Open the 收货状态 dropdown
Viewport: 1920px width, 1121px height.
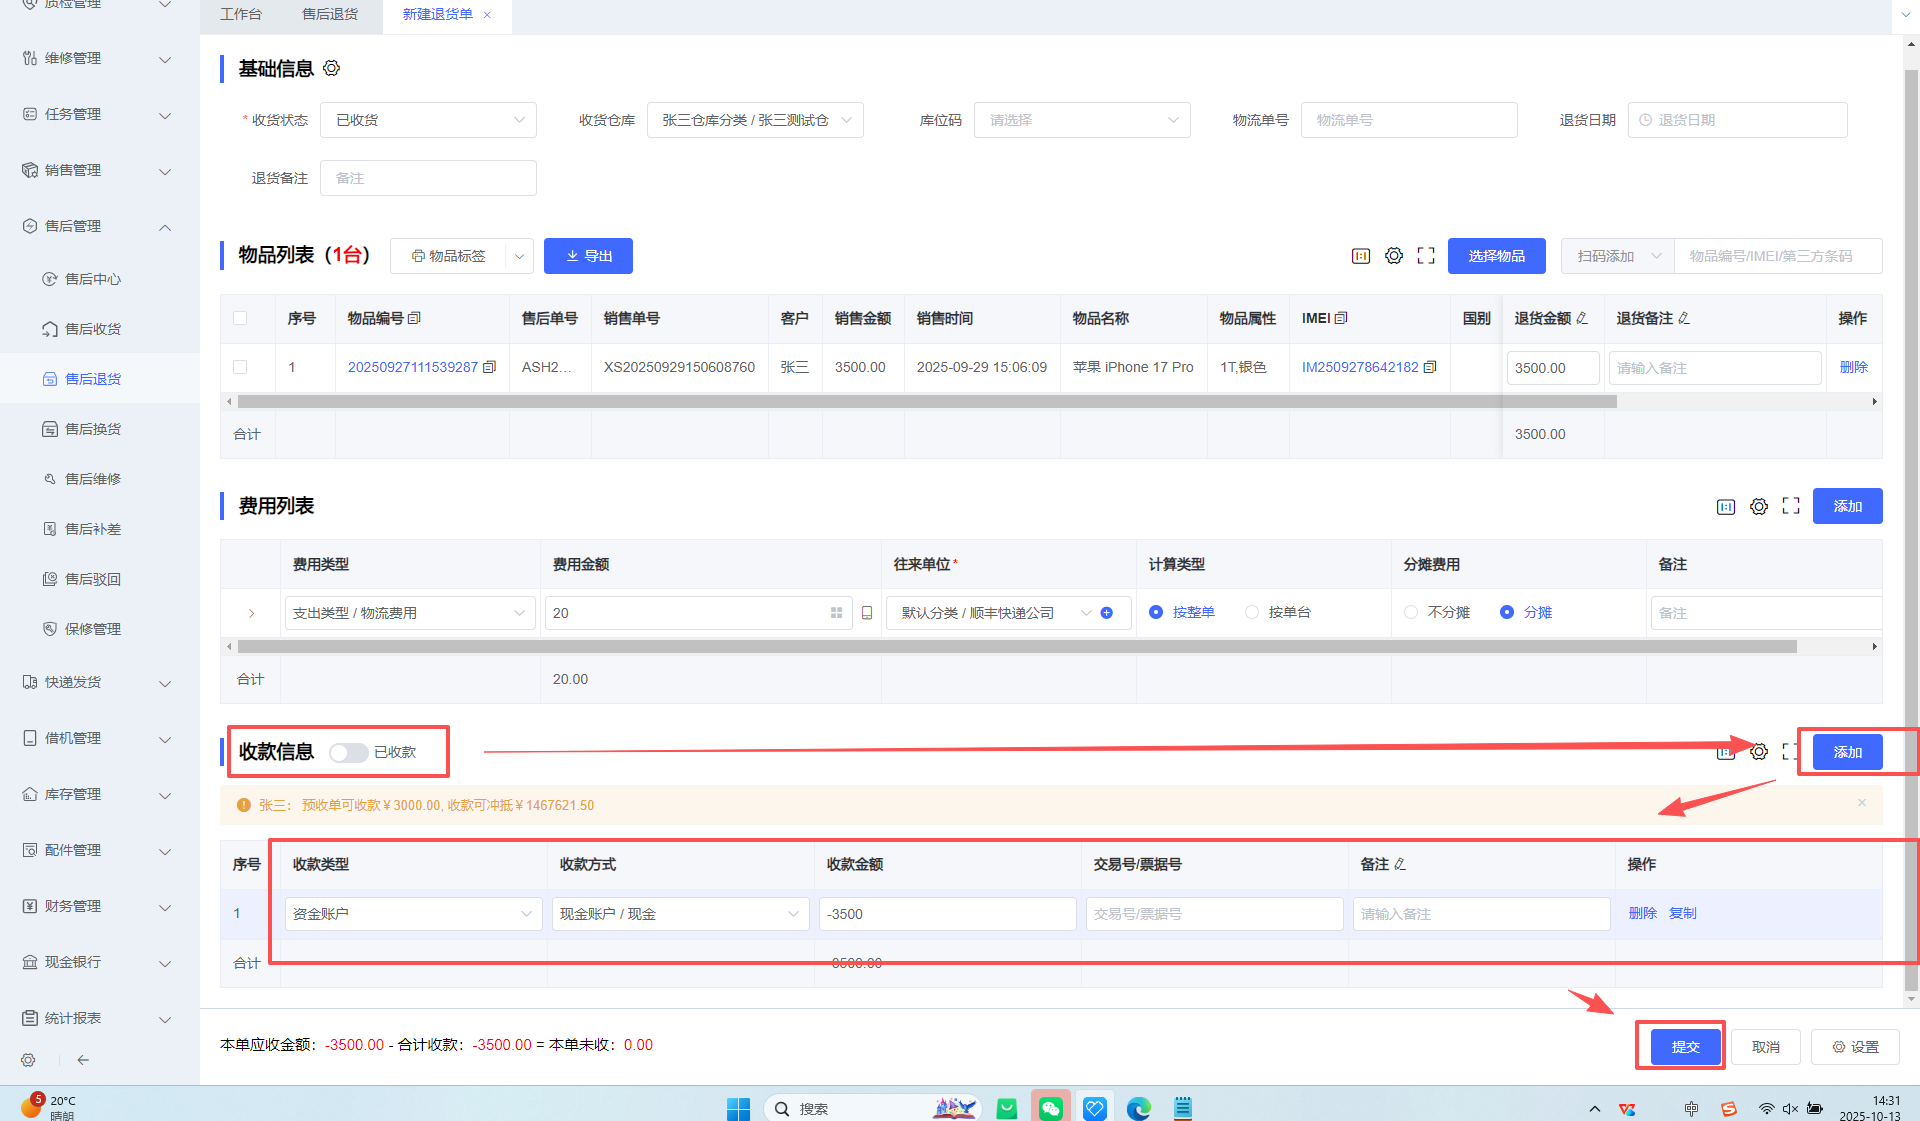(428, 120)
